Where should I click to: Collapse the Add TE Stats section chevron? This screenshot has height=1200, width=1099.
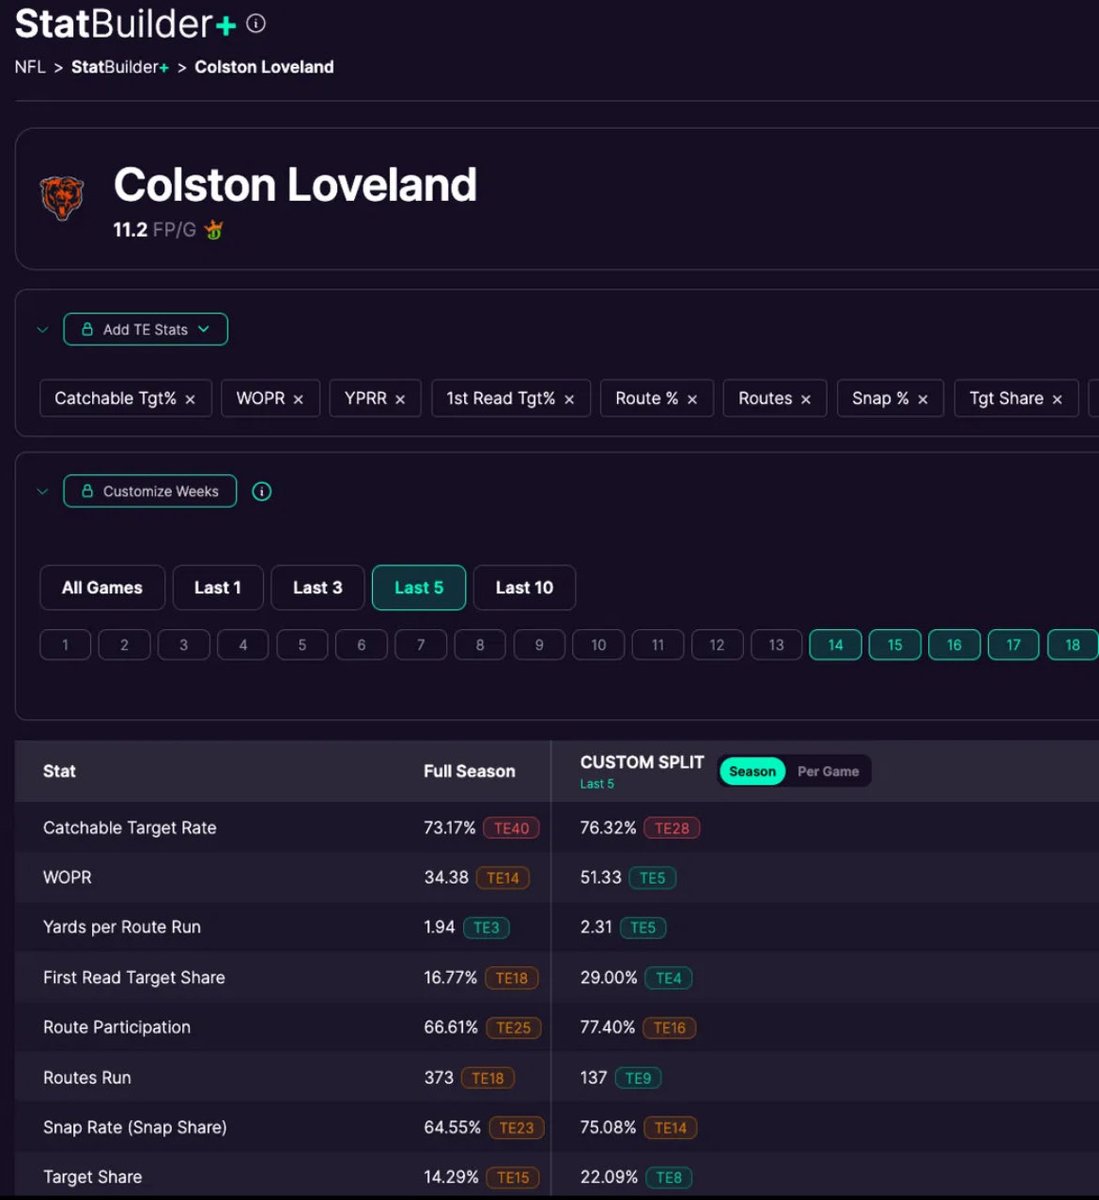coord(42,329)
